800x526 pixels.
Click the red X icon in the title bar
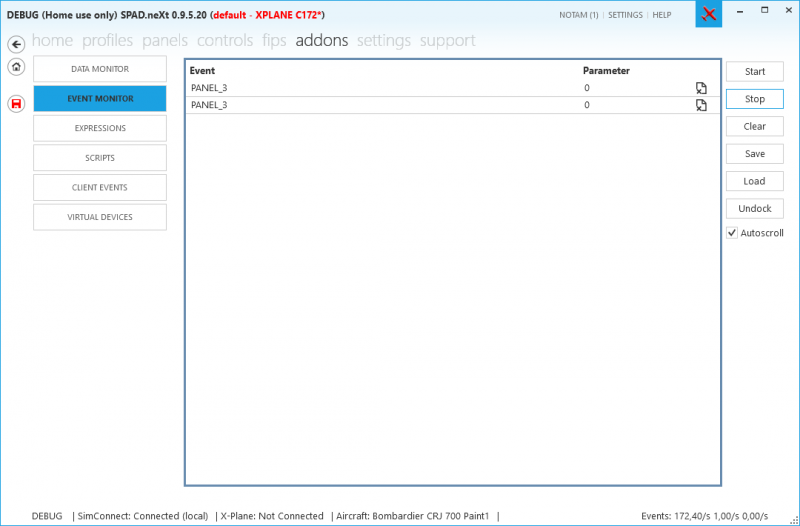[x=708, y=14]
